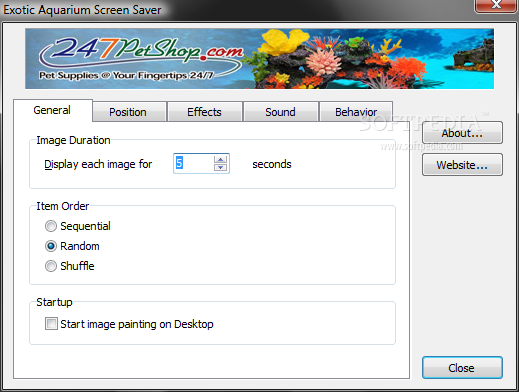Click the 'Display each image for' label

click(98, 164)
